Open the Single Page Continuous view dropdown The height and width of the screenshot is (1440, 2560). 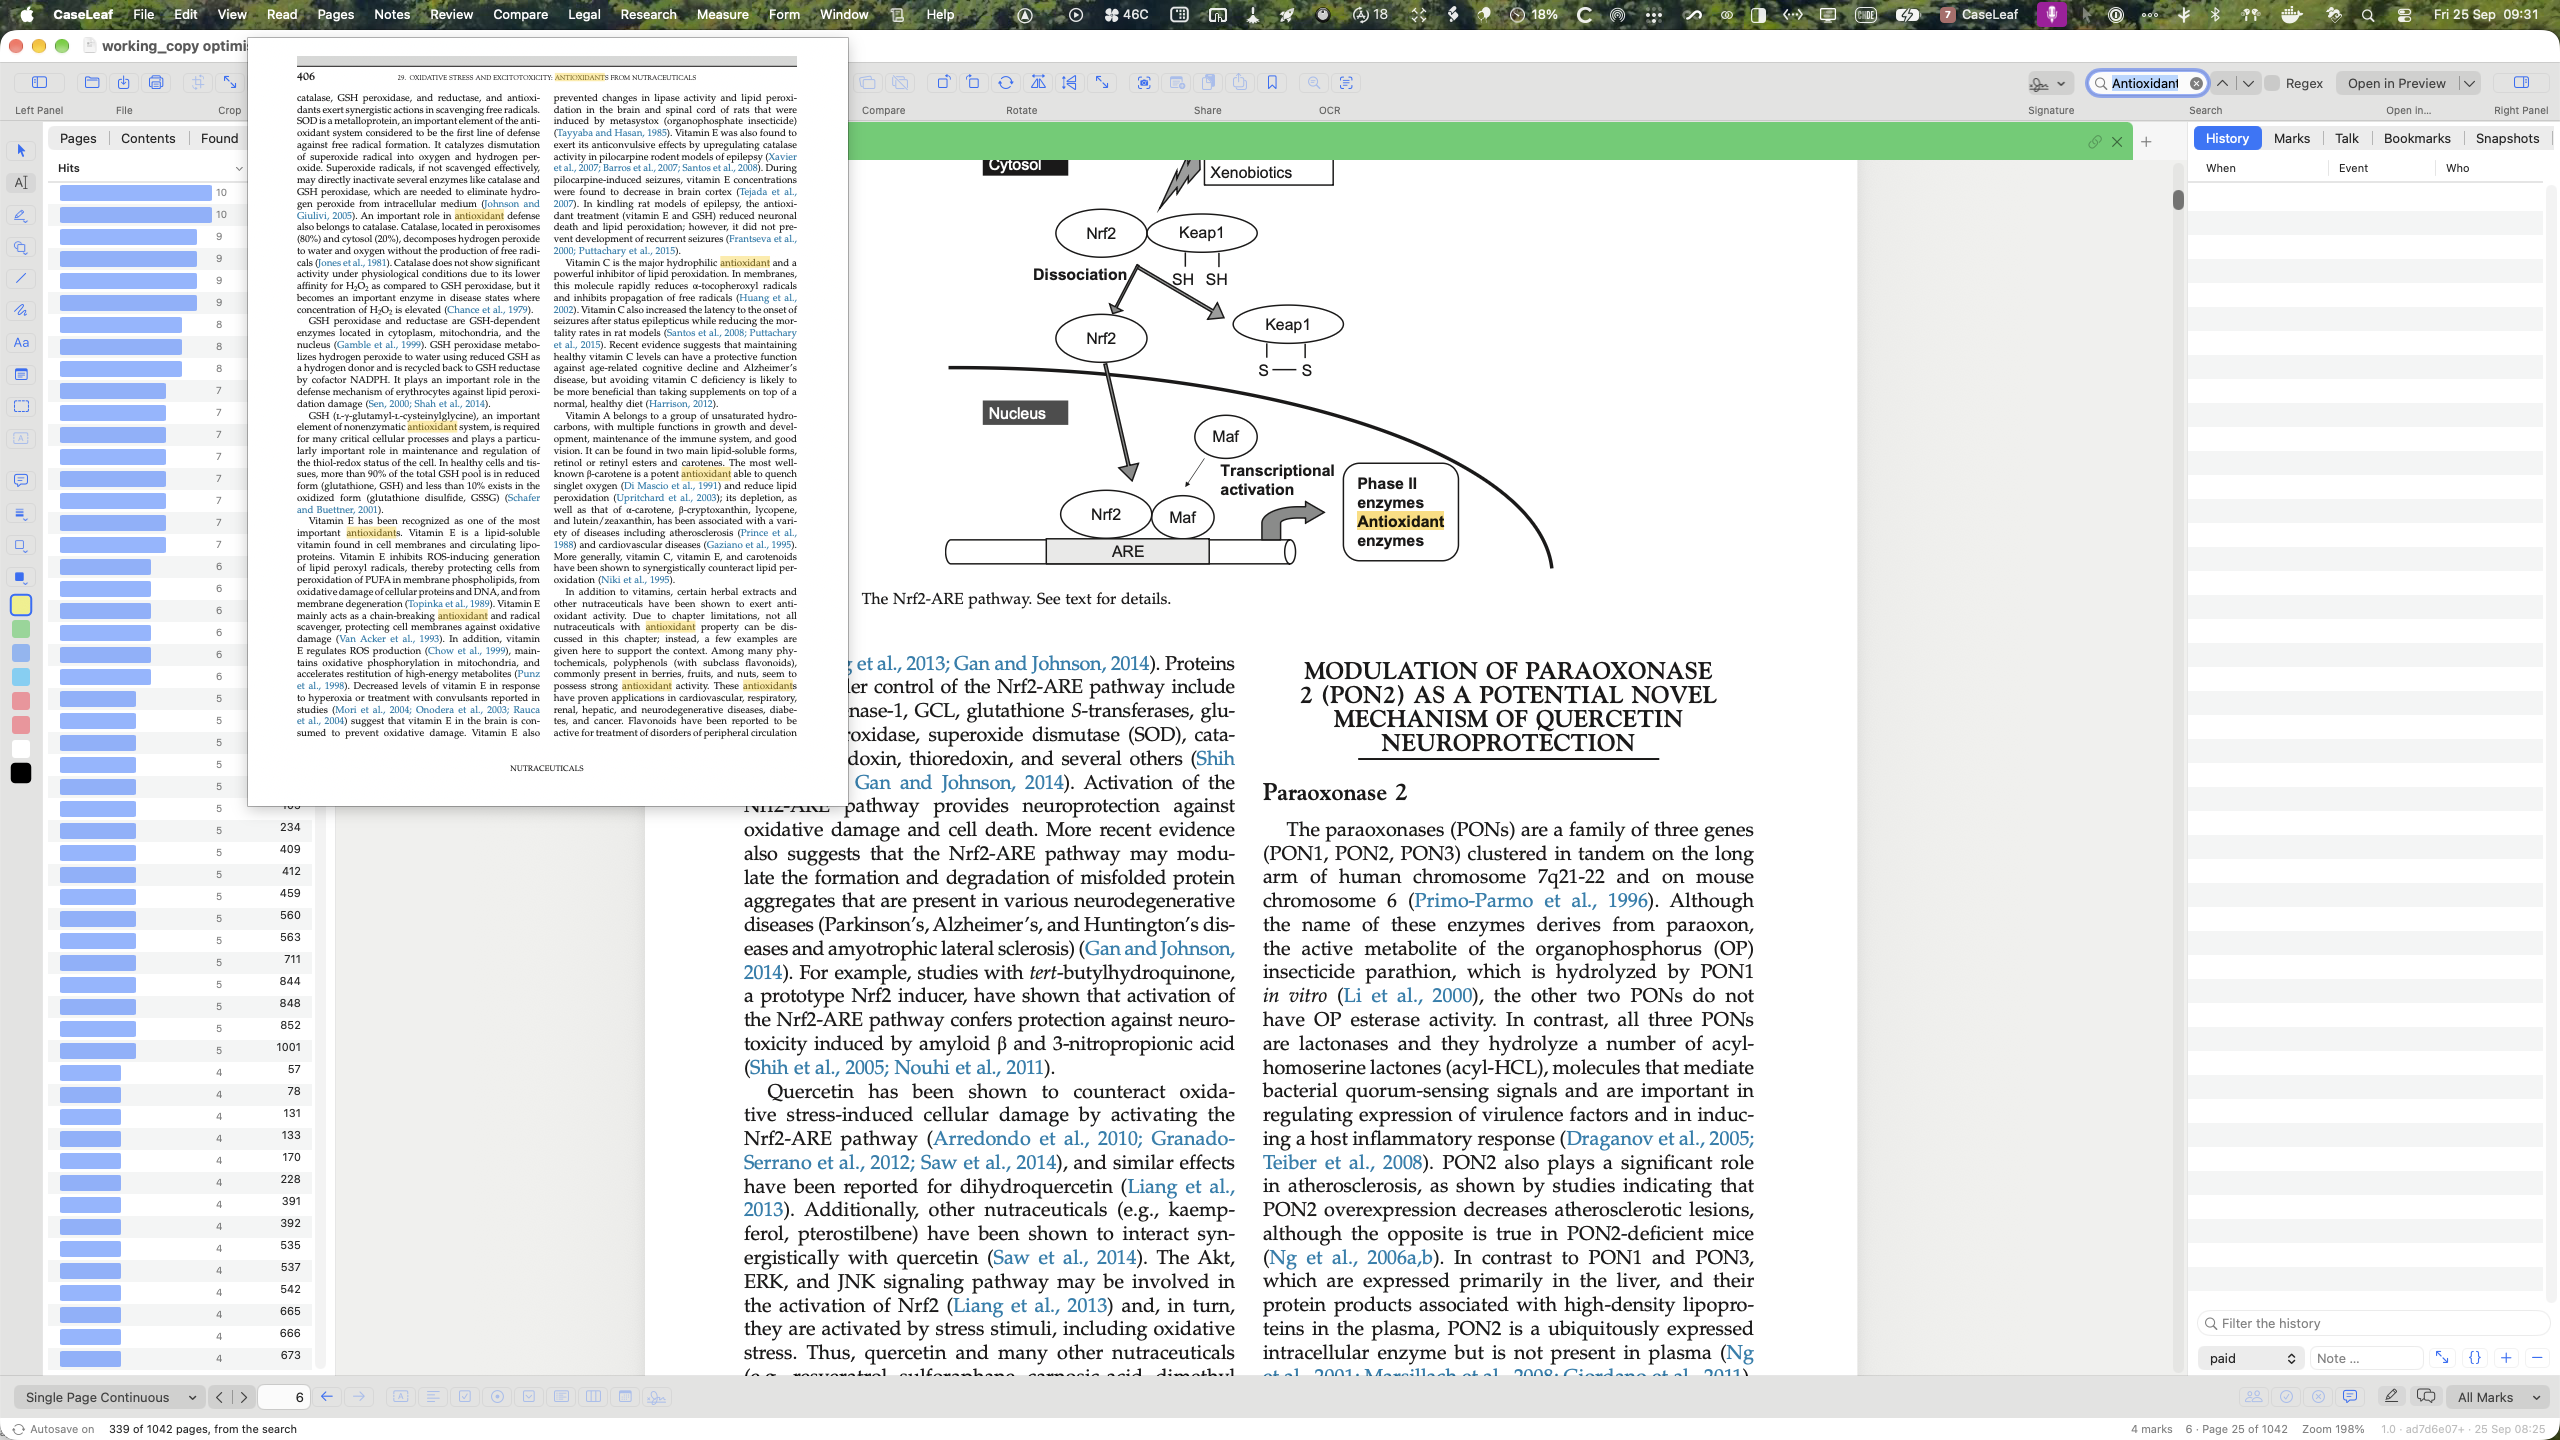(x=111, y=1397)
